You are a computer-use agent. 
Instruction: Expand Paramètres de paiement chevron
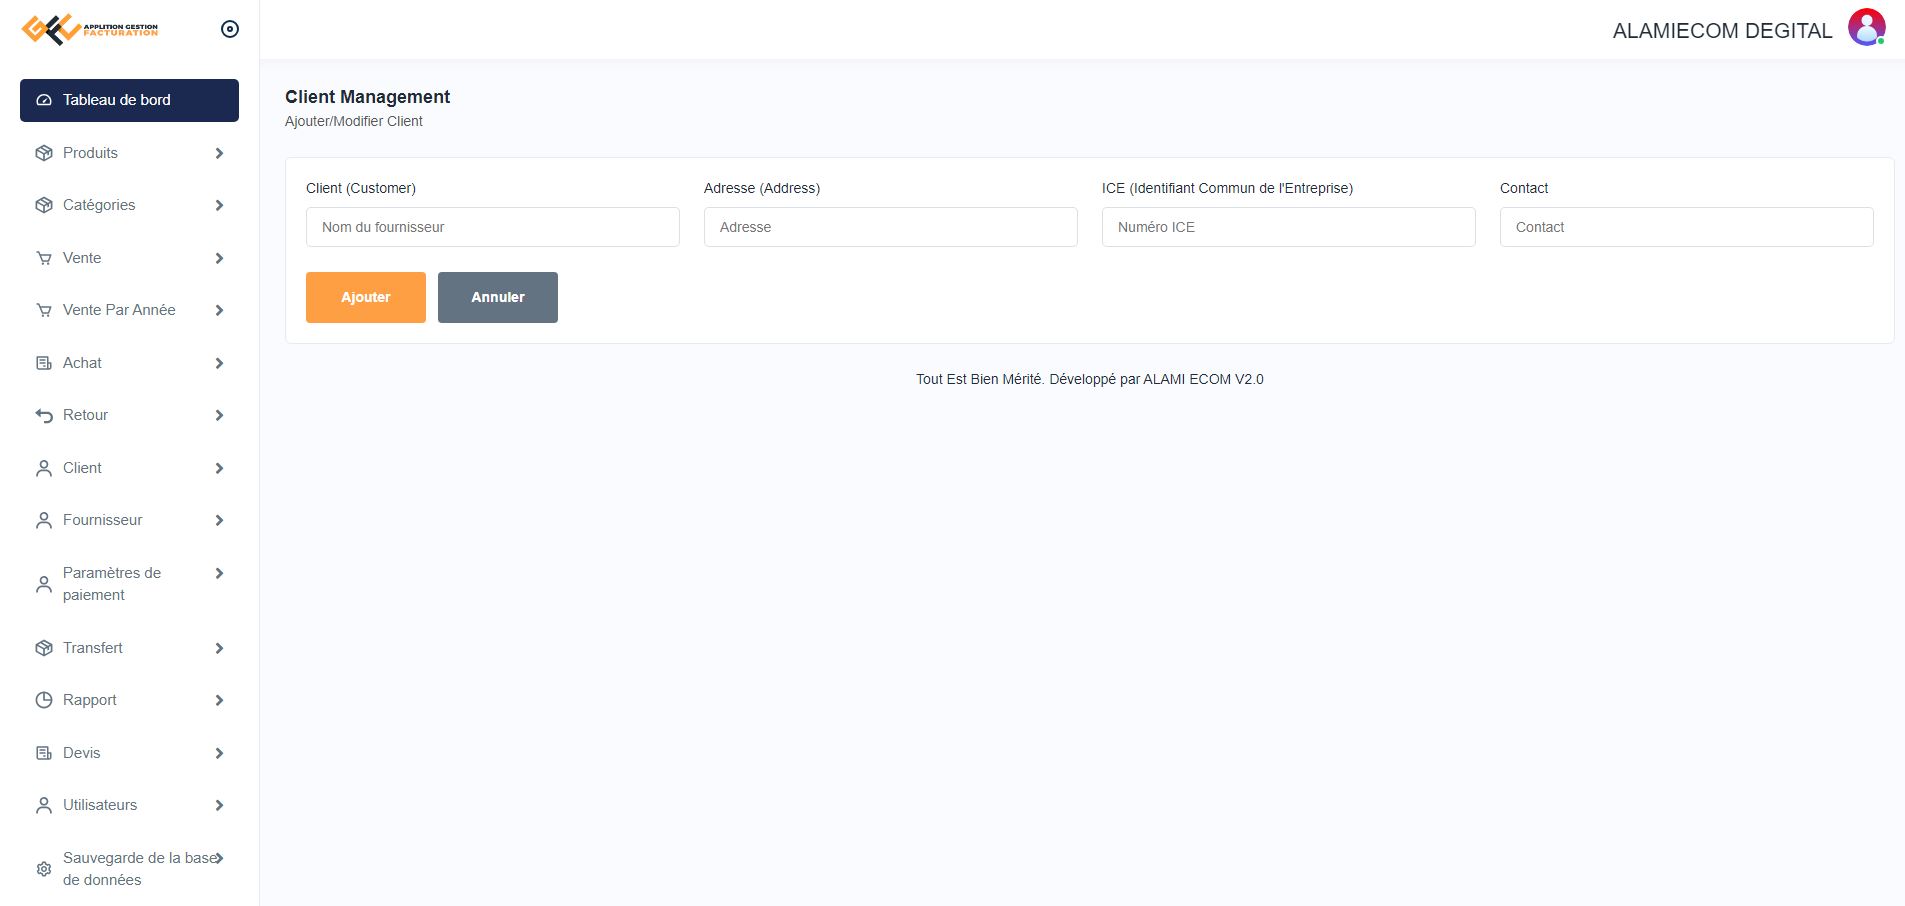tap(219, 573)
